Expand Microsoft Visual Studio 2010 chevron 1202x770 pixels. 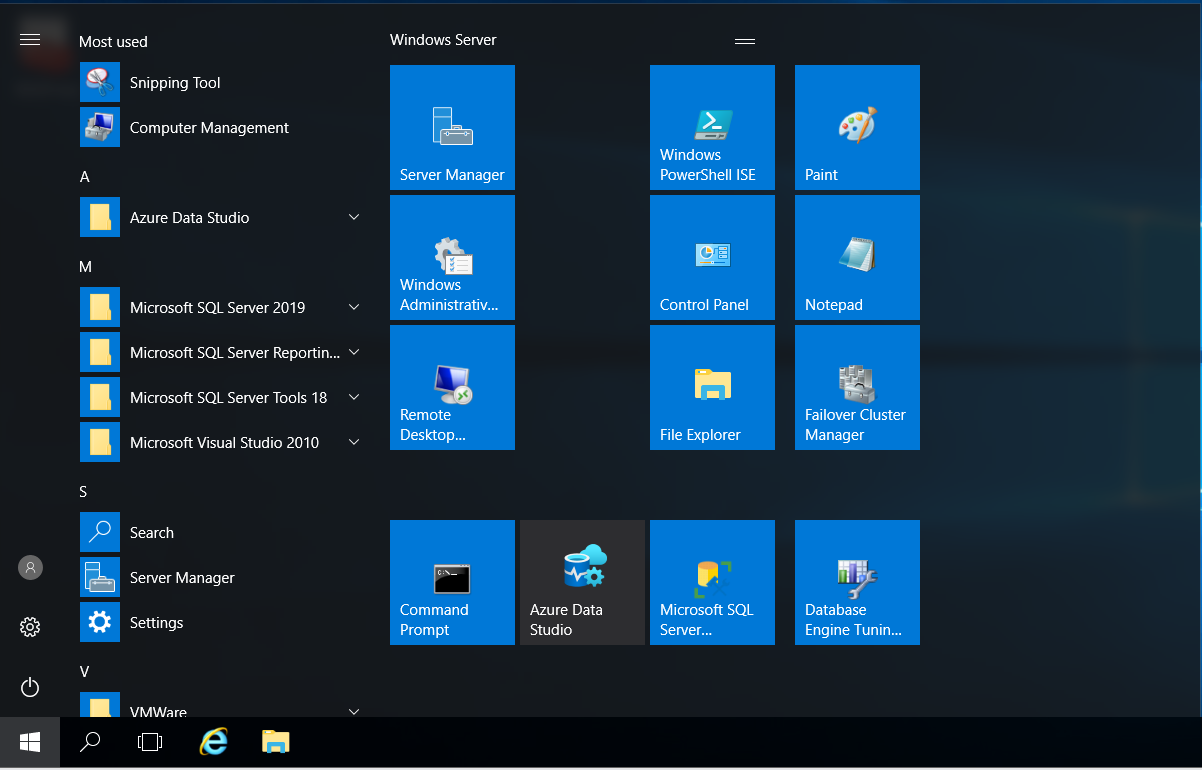coord(354,442)
